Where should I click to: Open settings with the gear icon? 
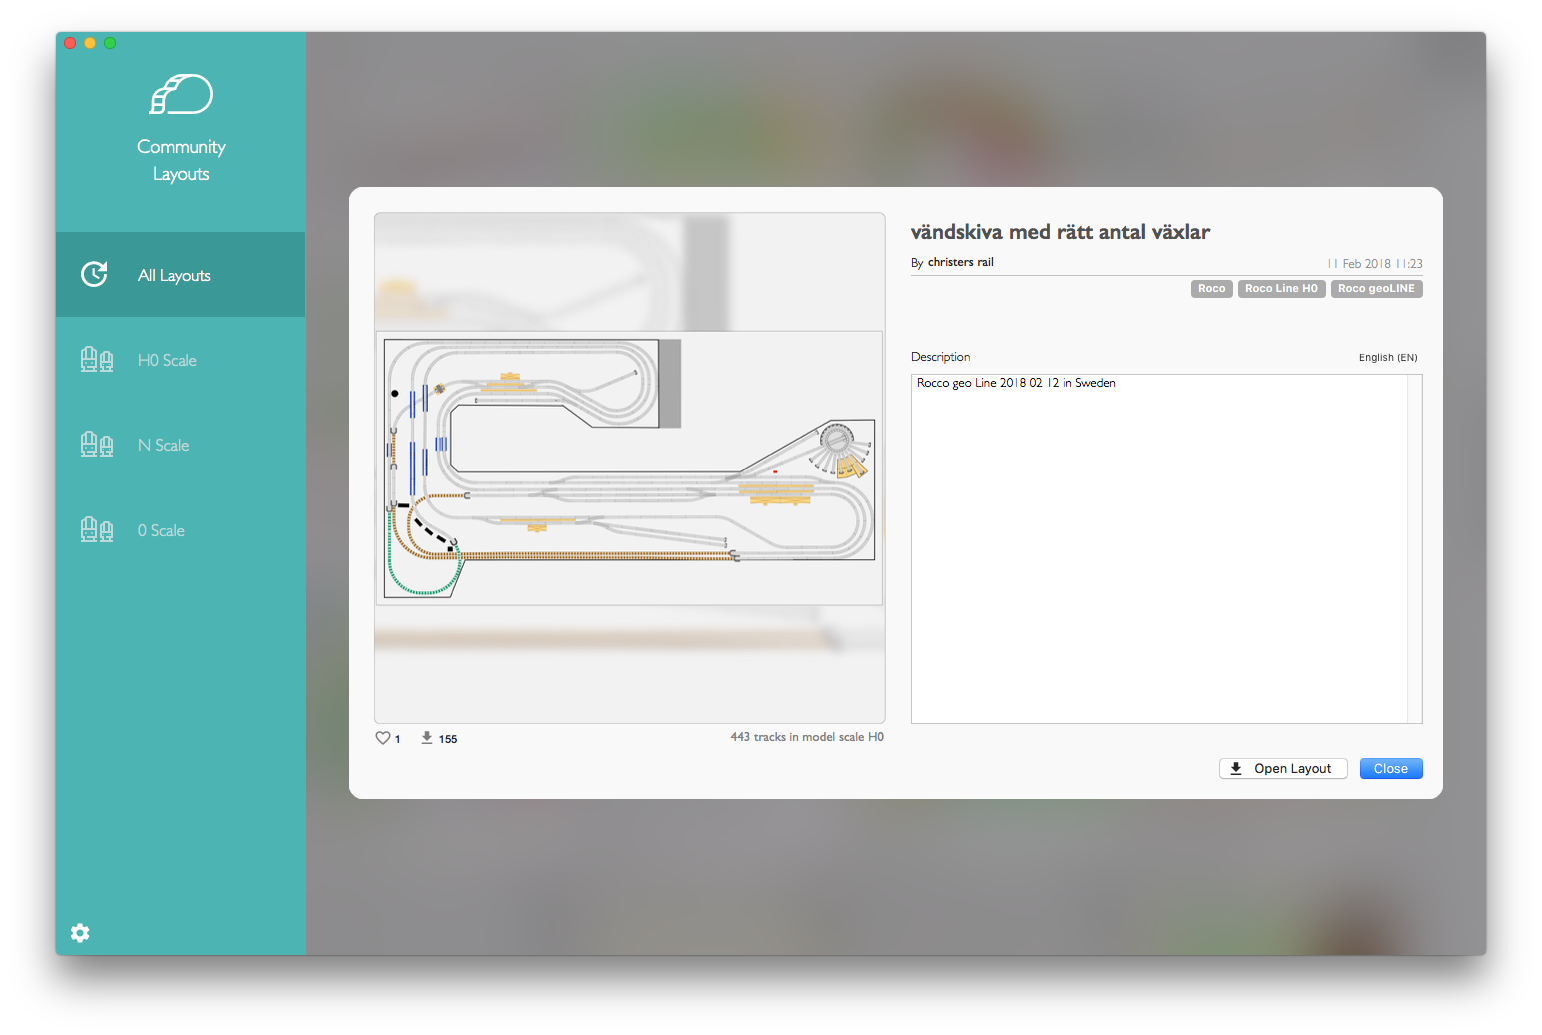click(80, 933)
